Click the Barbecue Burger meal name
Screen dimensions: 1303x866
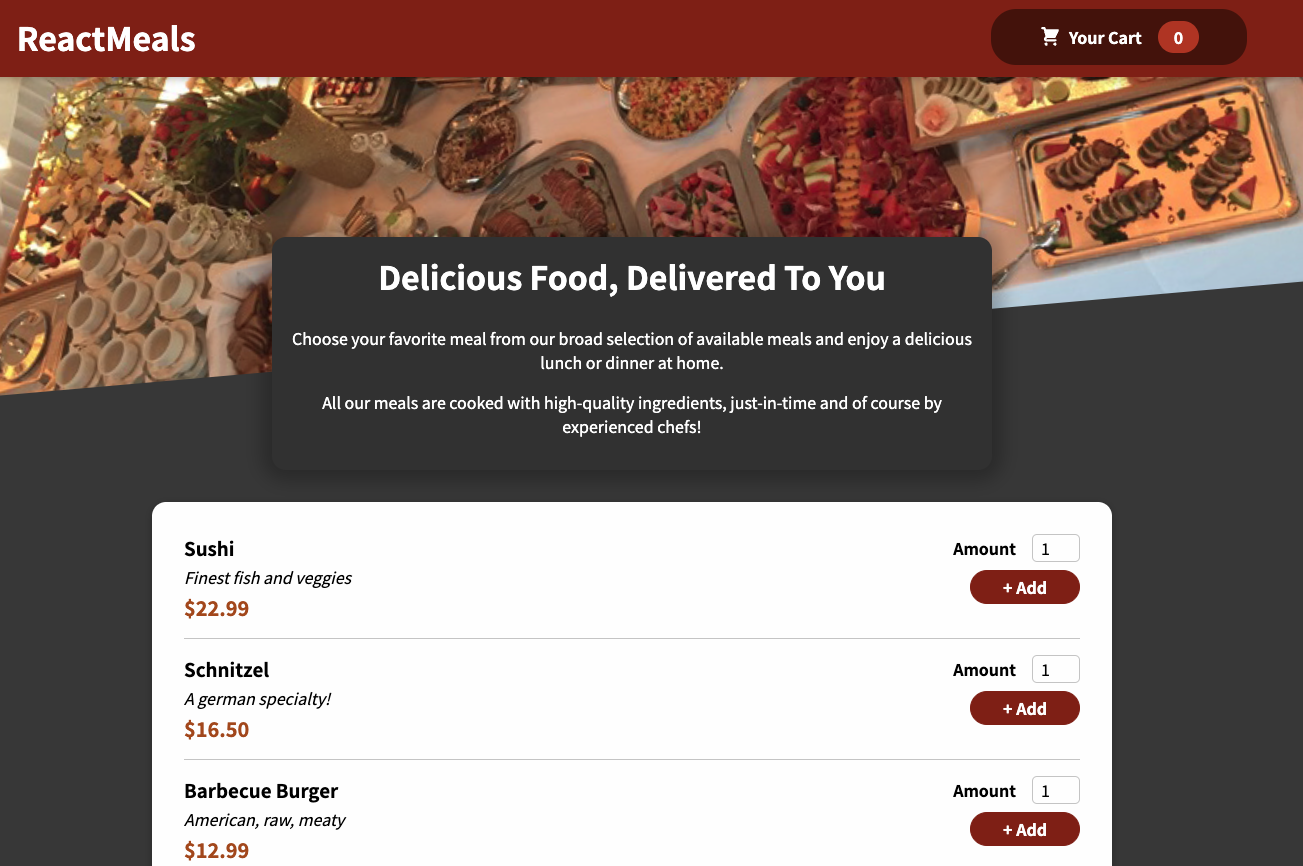click(x=261, y=790)
